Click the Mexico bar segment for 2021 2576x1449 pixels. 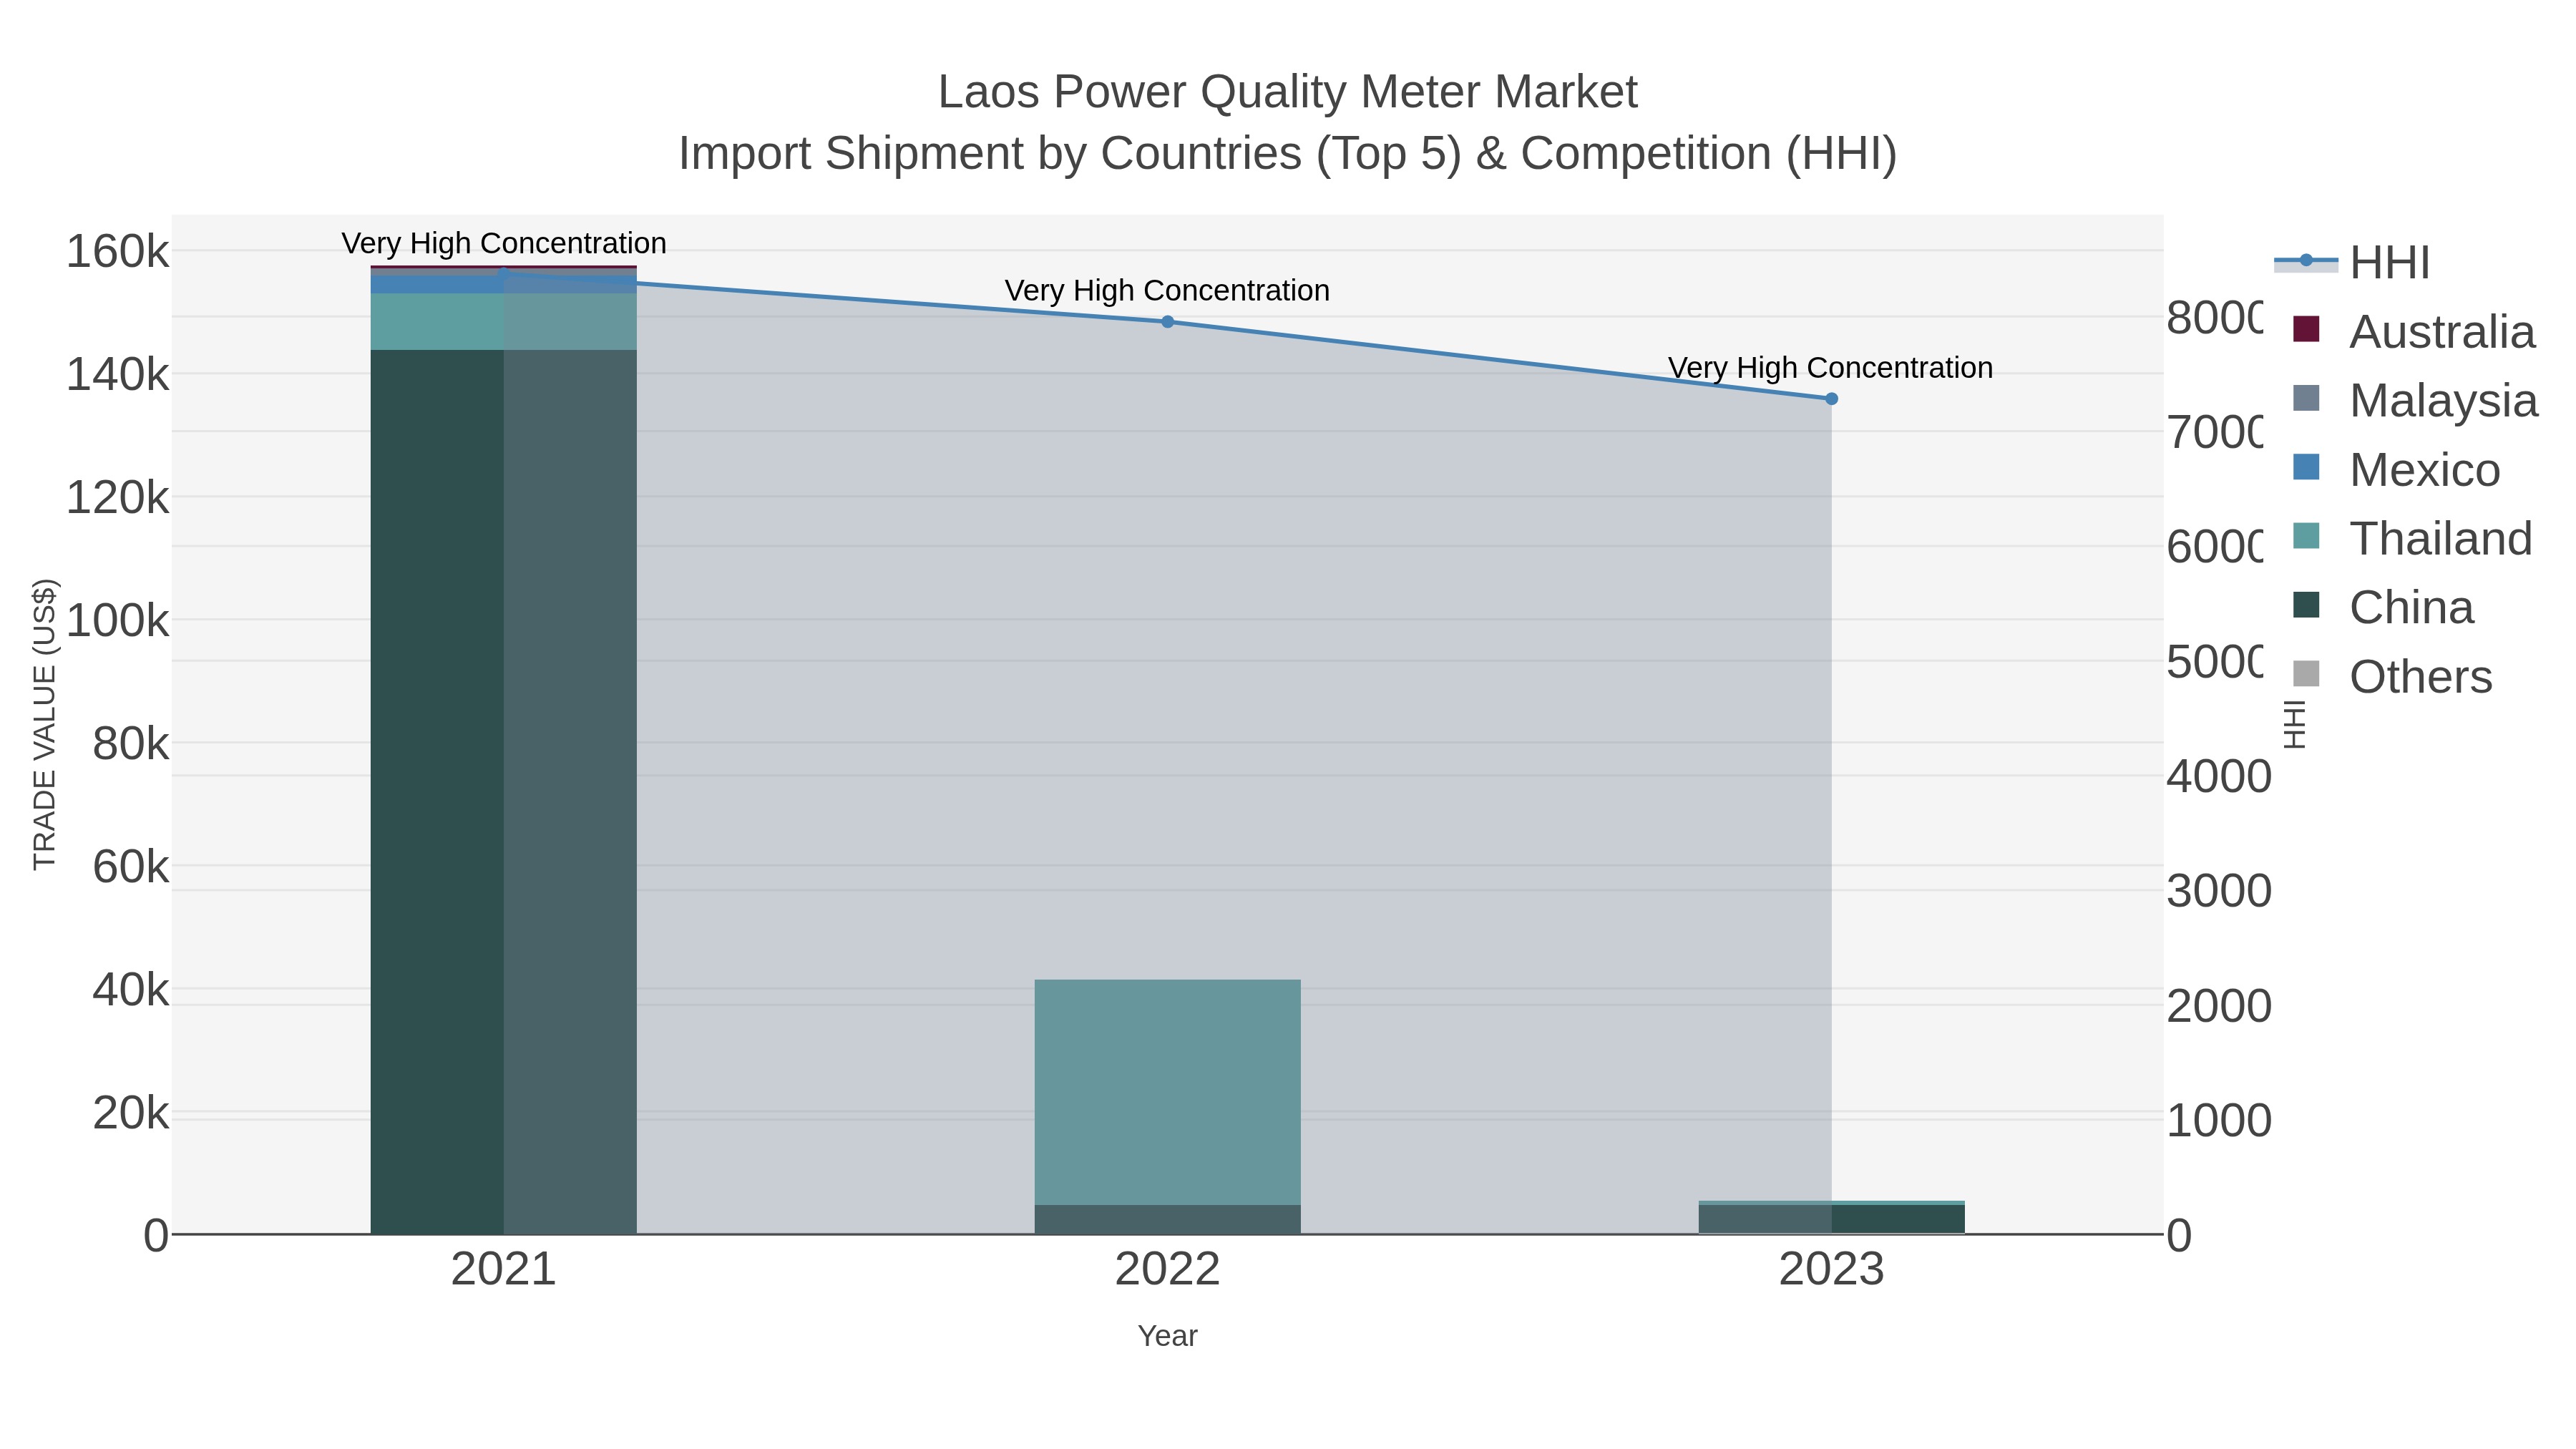(503, 284)
